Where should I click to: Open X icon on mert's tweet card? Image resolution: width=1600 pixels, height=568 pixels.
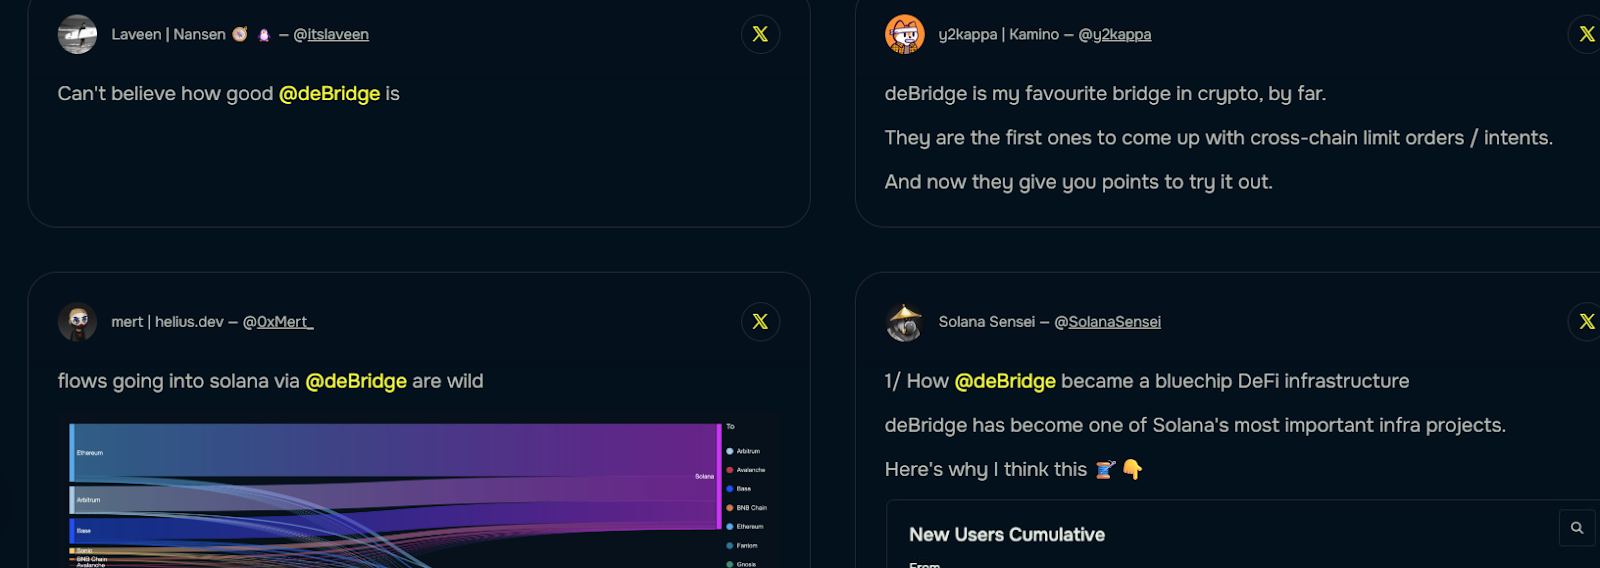click(760, 321)
